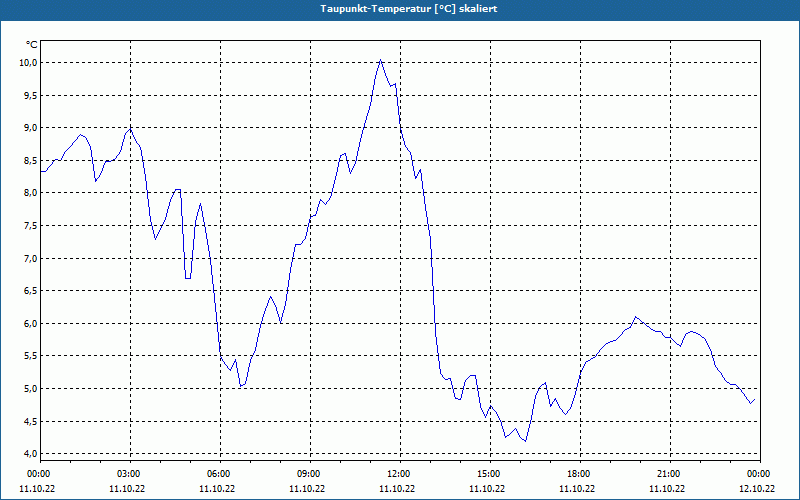Click the 10,0 y-axis label
The image size is (800, 500).
pyautogui.click(x=29, y=63)
